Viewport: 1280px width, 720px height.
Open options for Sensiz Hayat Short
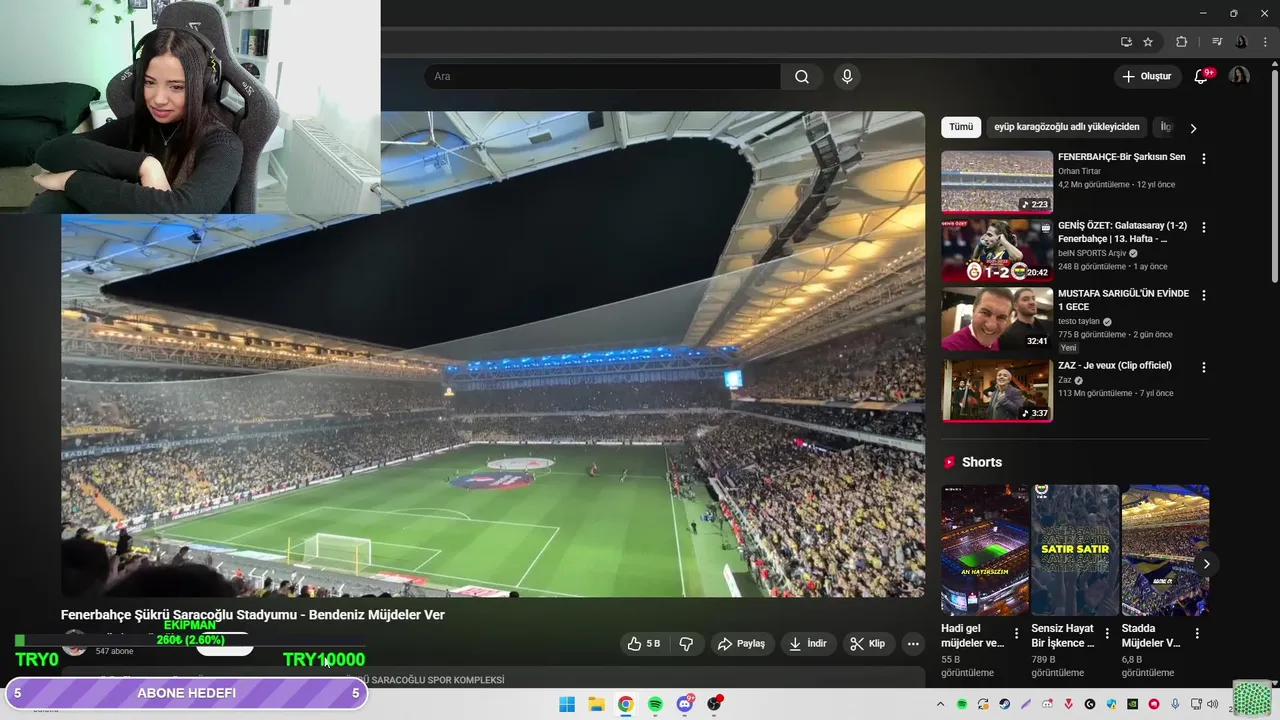1107,633
